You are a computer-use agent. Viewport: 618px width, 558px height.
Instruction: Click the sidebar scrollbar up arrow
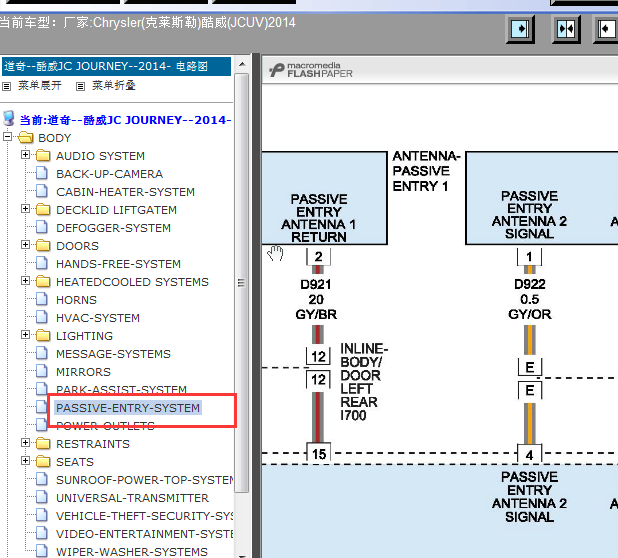pos(242,64)
